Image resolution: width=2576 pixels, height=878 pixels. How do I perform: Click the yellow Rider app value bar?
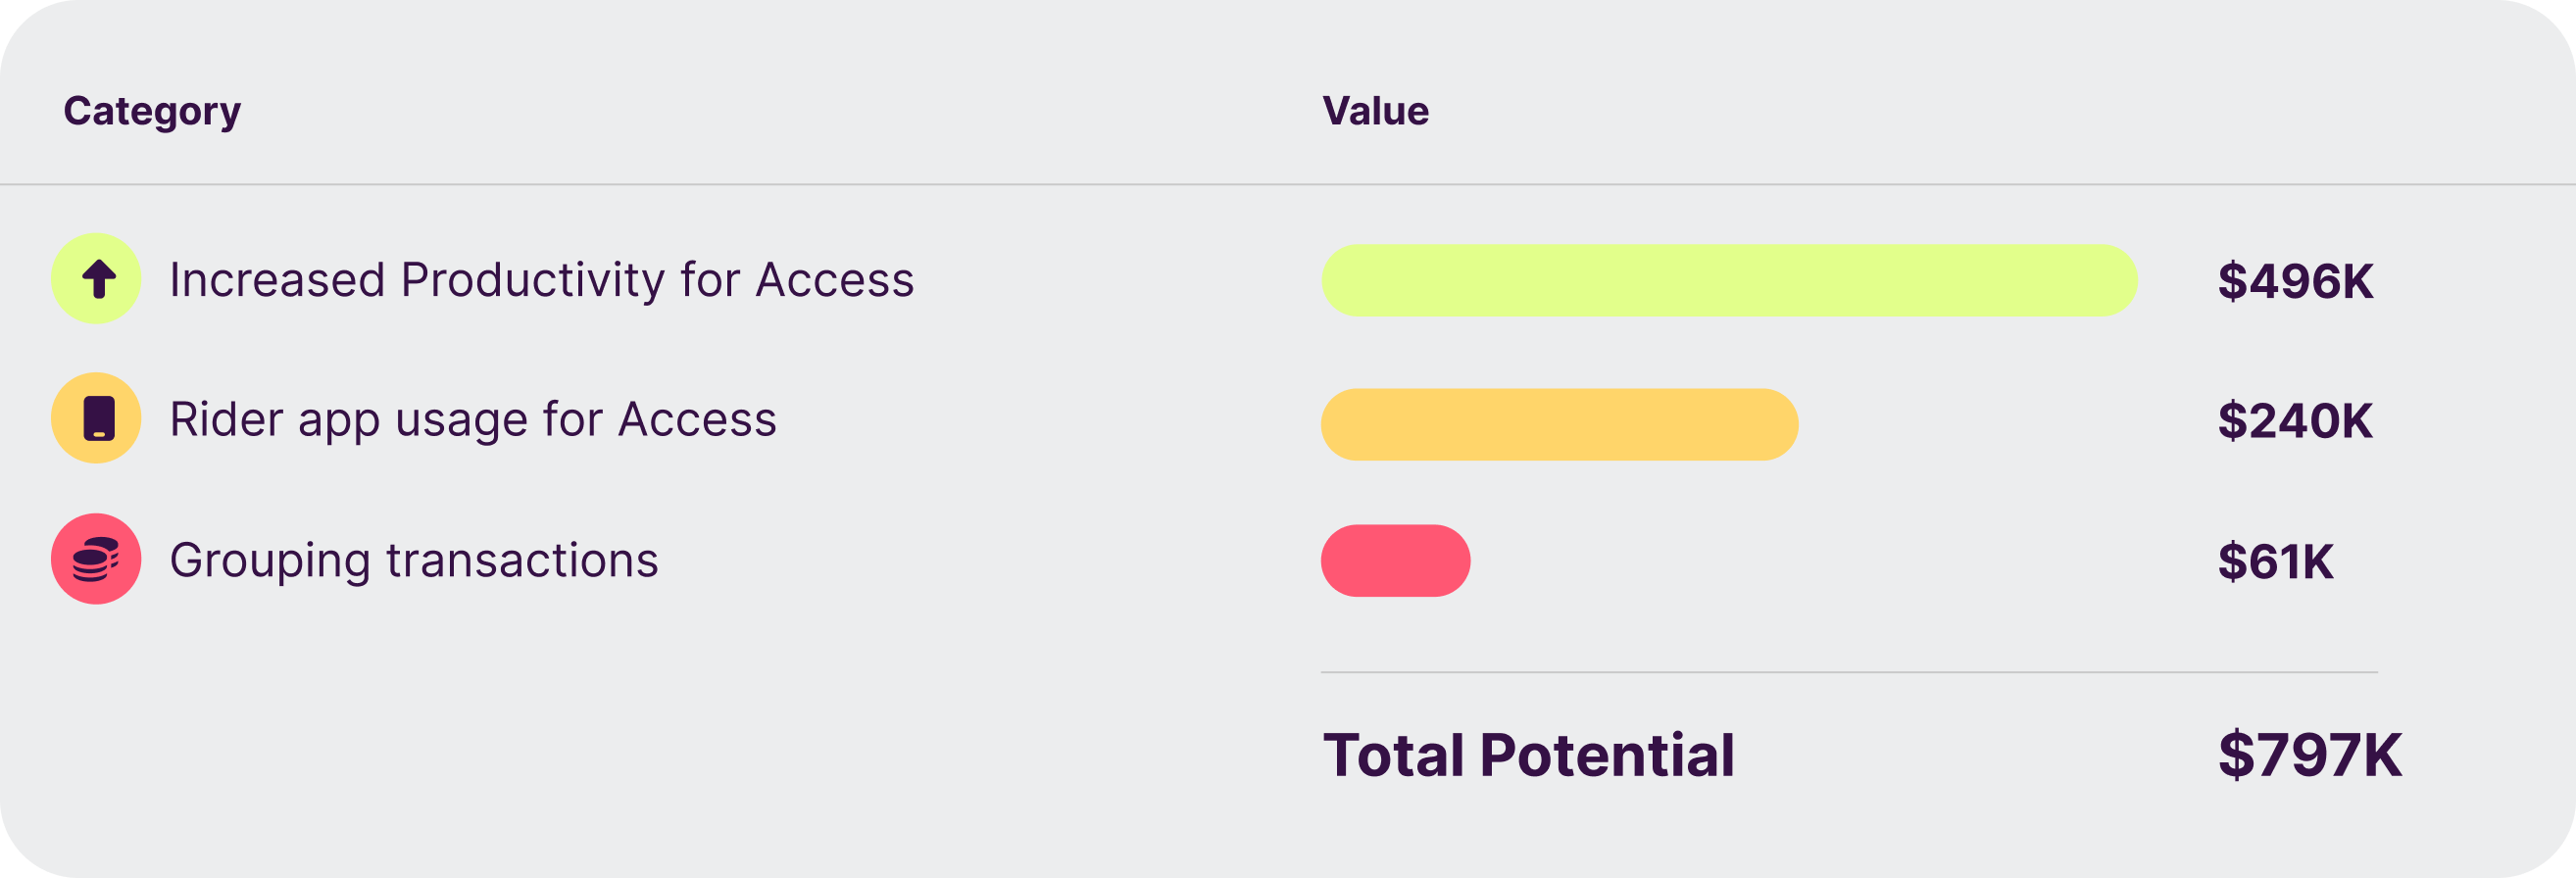click(x=1559, y=424)
